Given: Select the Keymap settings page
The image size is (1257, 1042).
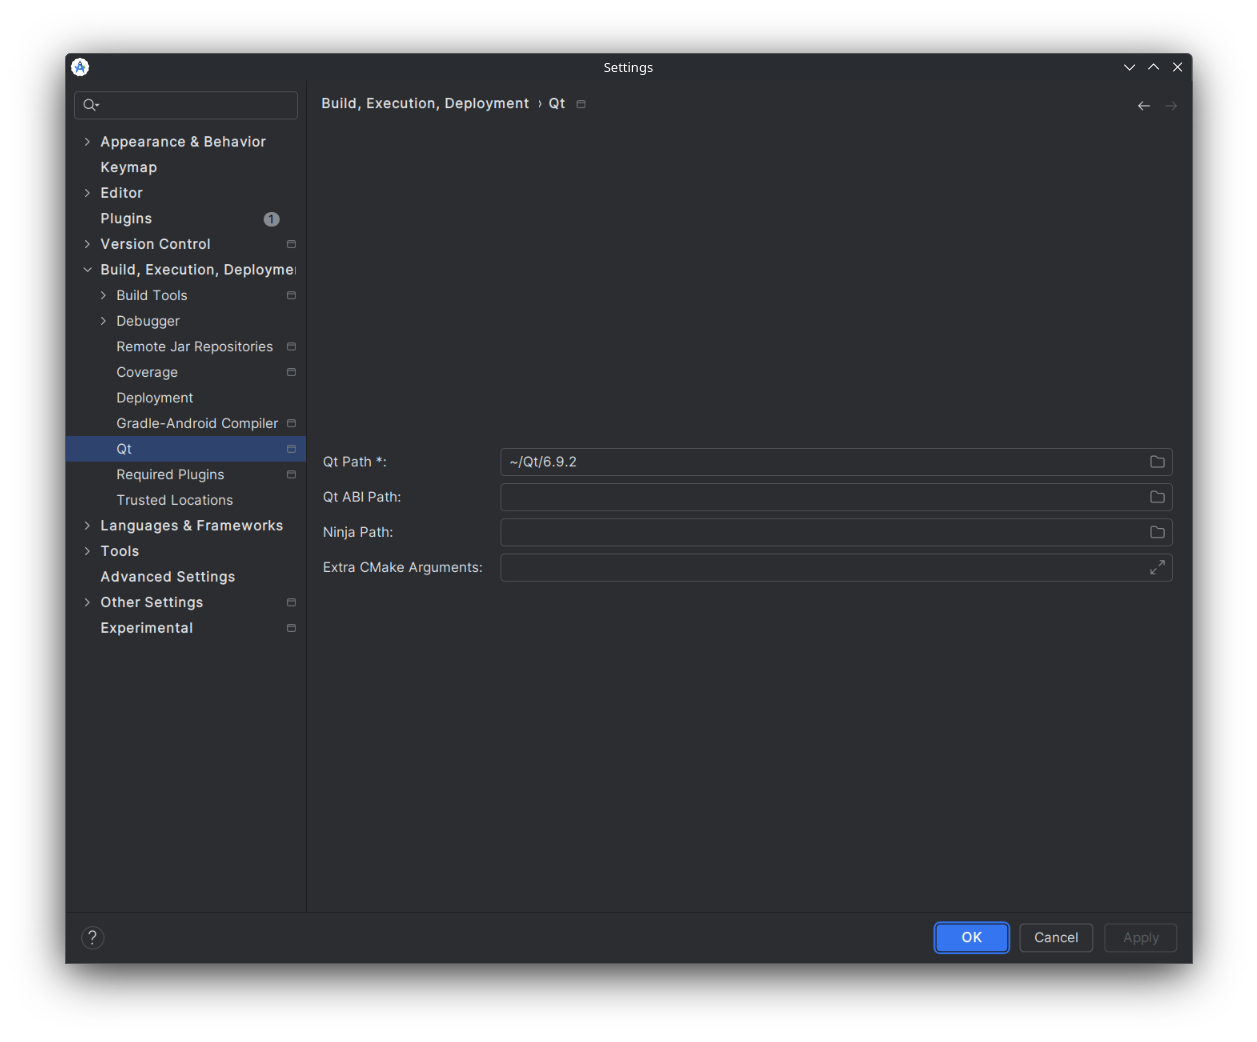Looking at the screenshot, I should coord(128,167).
